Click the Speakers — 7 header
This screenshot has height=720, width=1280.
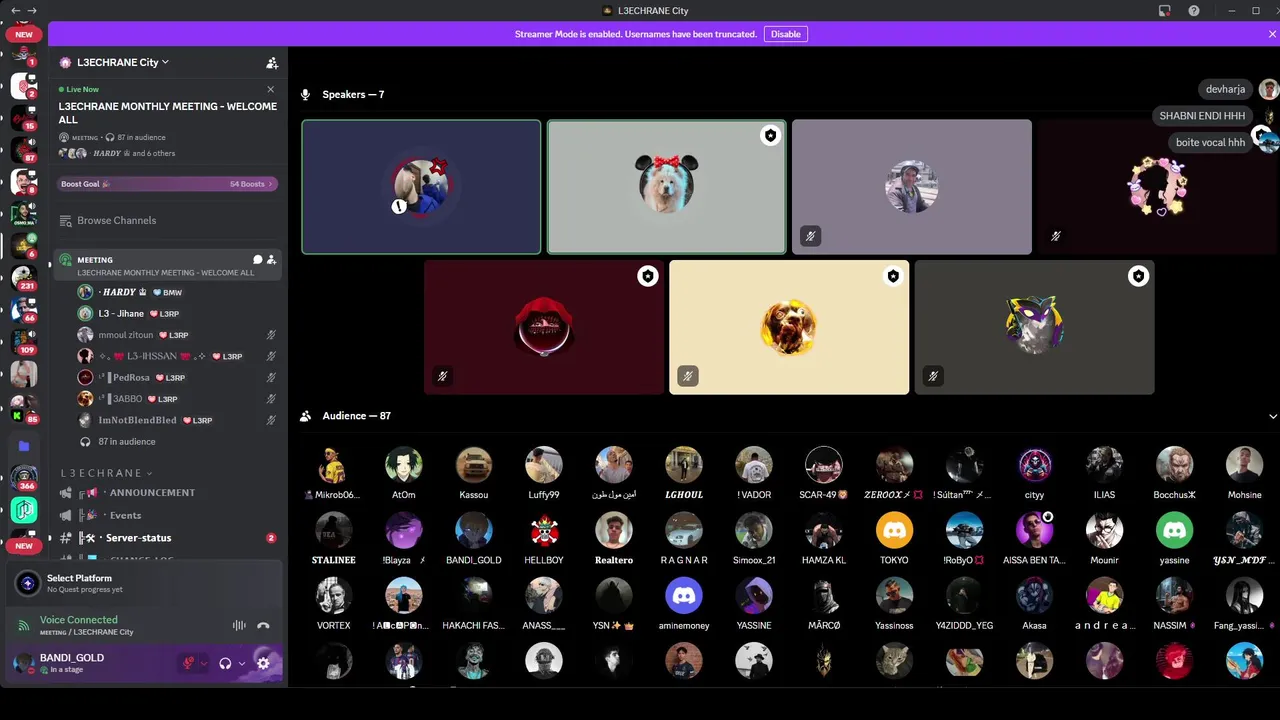[353, 95]
